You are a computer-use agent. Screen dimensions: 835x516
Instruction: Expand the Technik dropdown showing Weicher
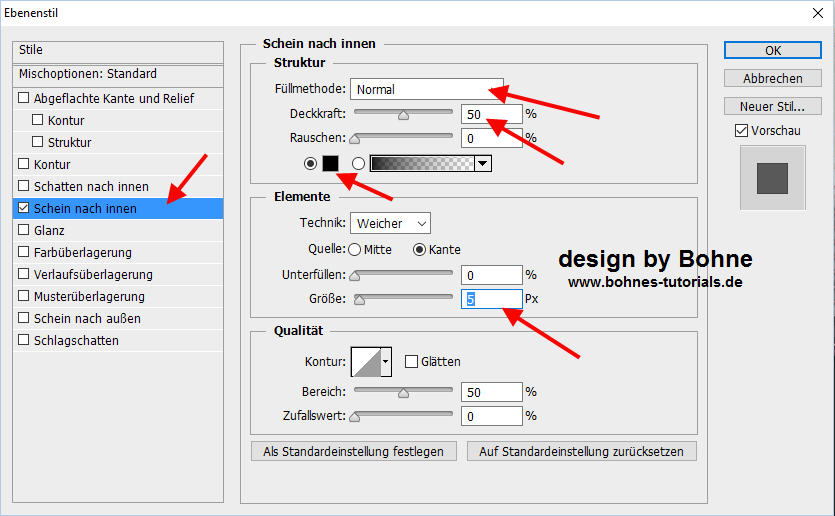click(391, 223)
